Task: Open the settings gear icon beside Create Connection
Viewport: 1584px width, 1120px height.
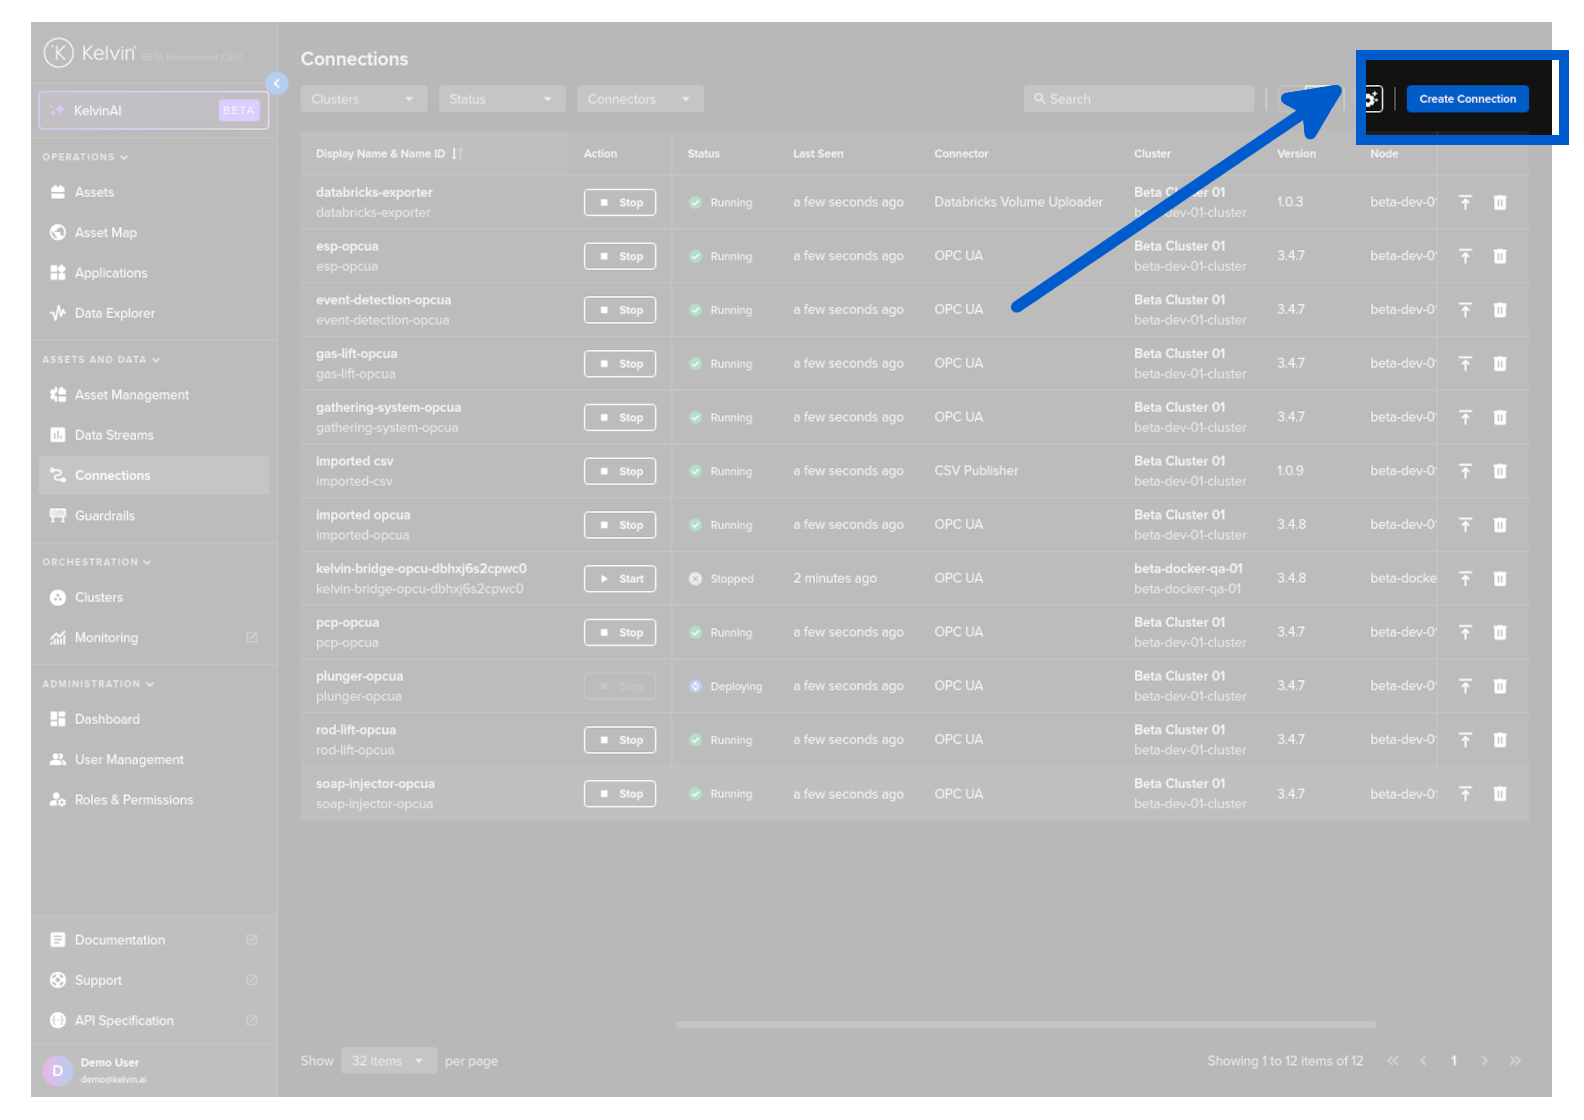Action: pyautogui.click(x=1373, y=99)
